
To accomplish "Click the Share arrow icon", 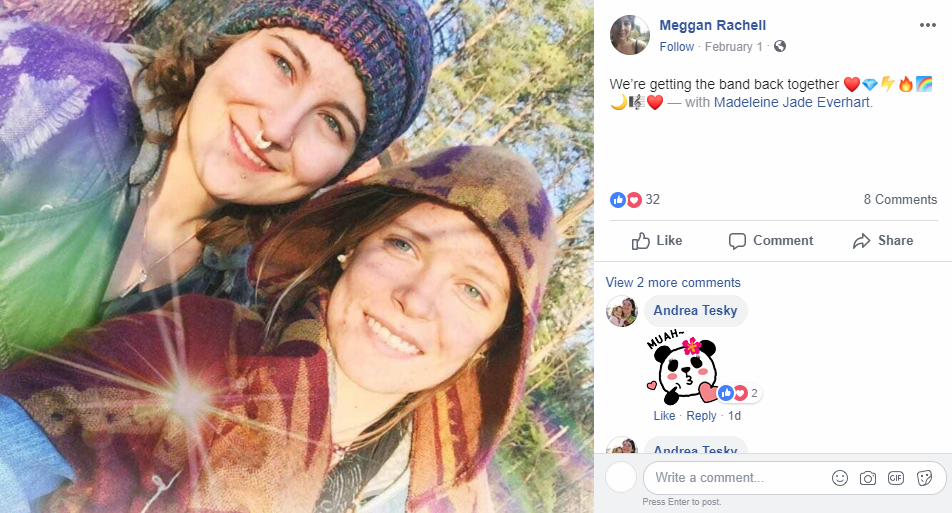I will (862, 241).
